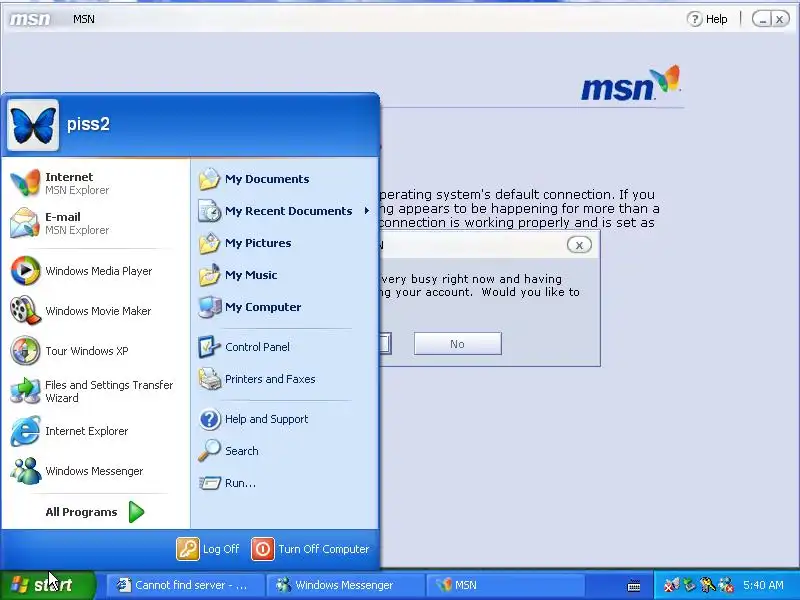The image size is (800, 600).
Task: Click Safely Remove Hardware tray icon
Action: click(x=690, y=585)
